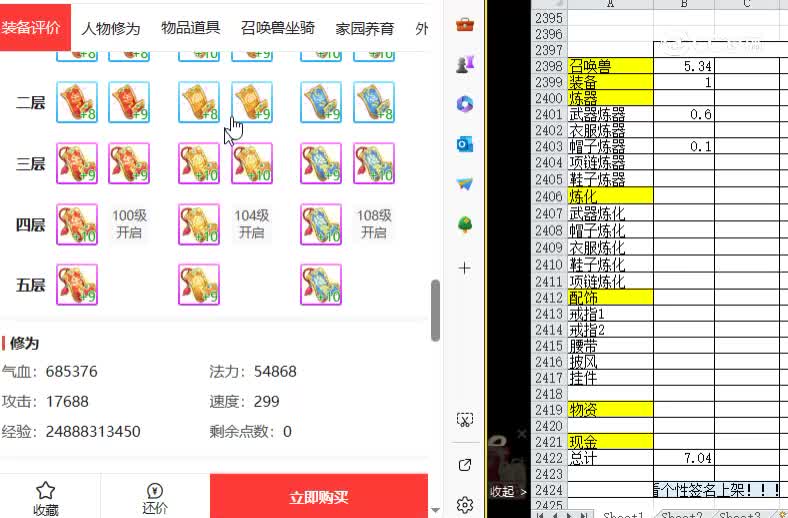Click 立即购买 buy now button
The height and width of the screenshot is (518, 788).
click(319, 497)
